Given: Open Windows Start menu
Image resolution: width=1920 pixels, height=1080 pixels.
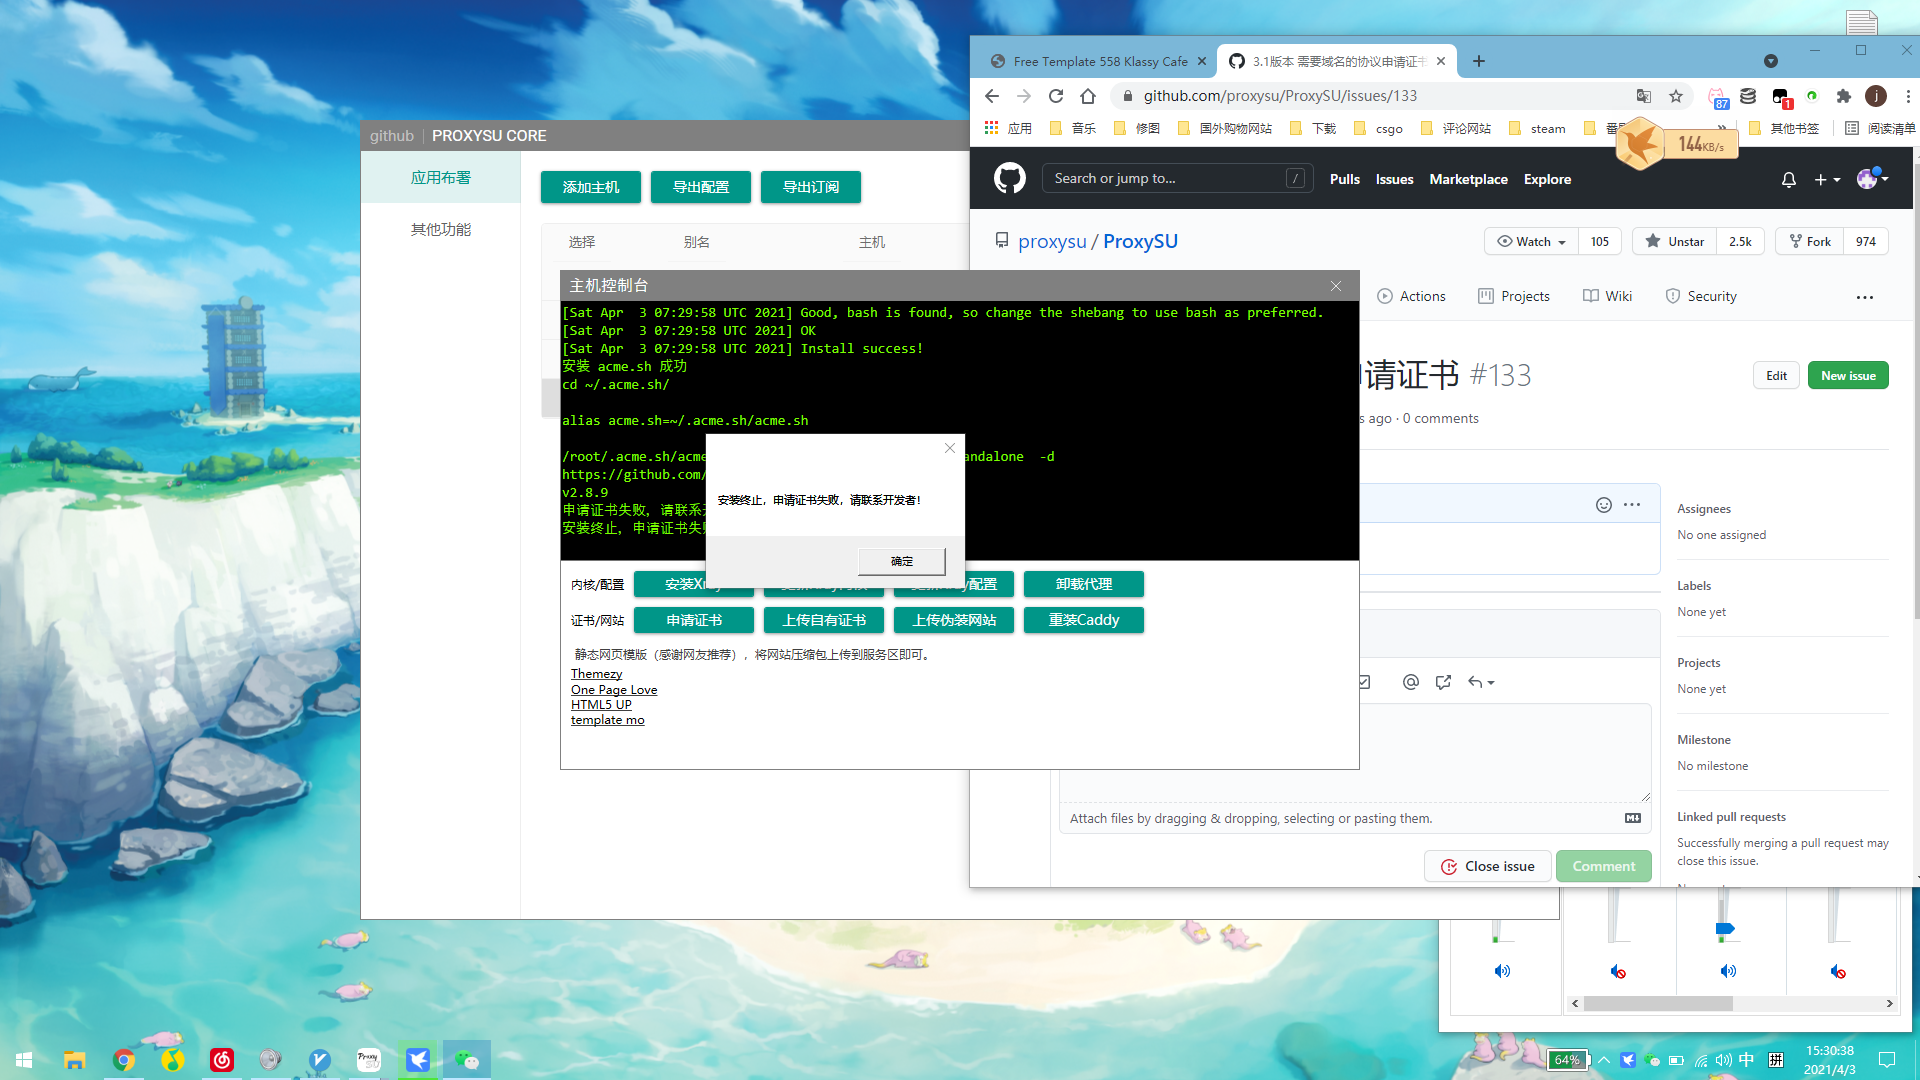Looking at the screenshot, I should click(24, 1059).
